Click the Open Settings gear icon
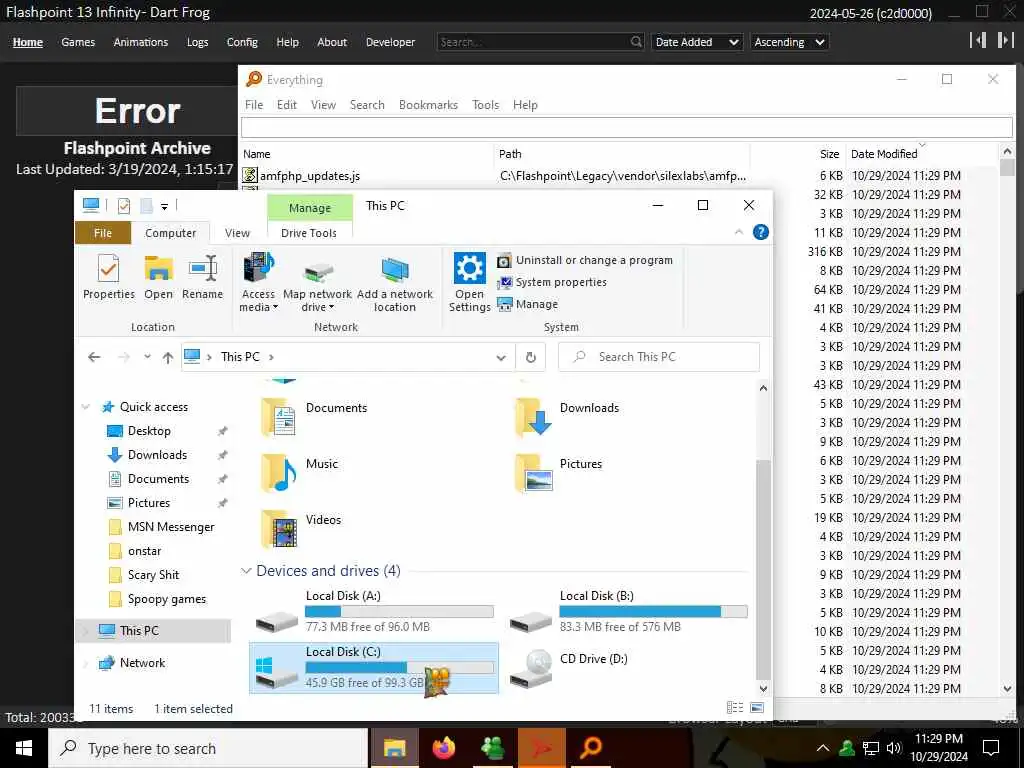Image resolution: width=1024 pixels, height=768 pixels. pyautogui.click(x=470, y=268)
